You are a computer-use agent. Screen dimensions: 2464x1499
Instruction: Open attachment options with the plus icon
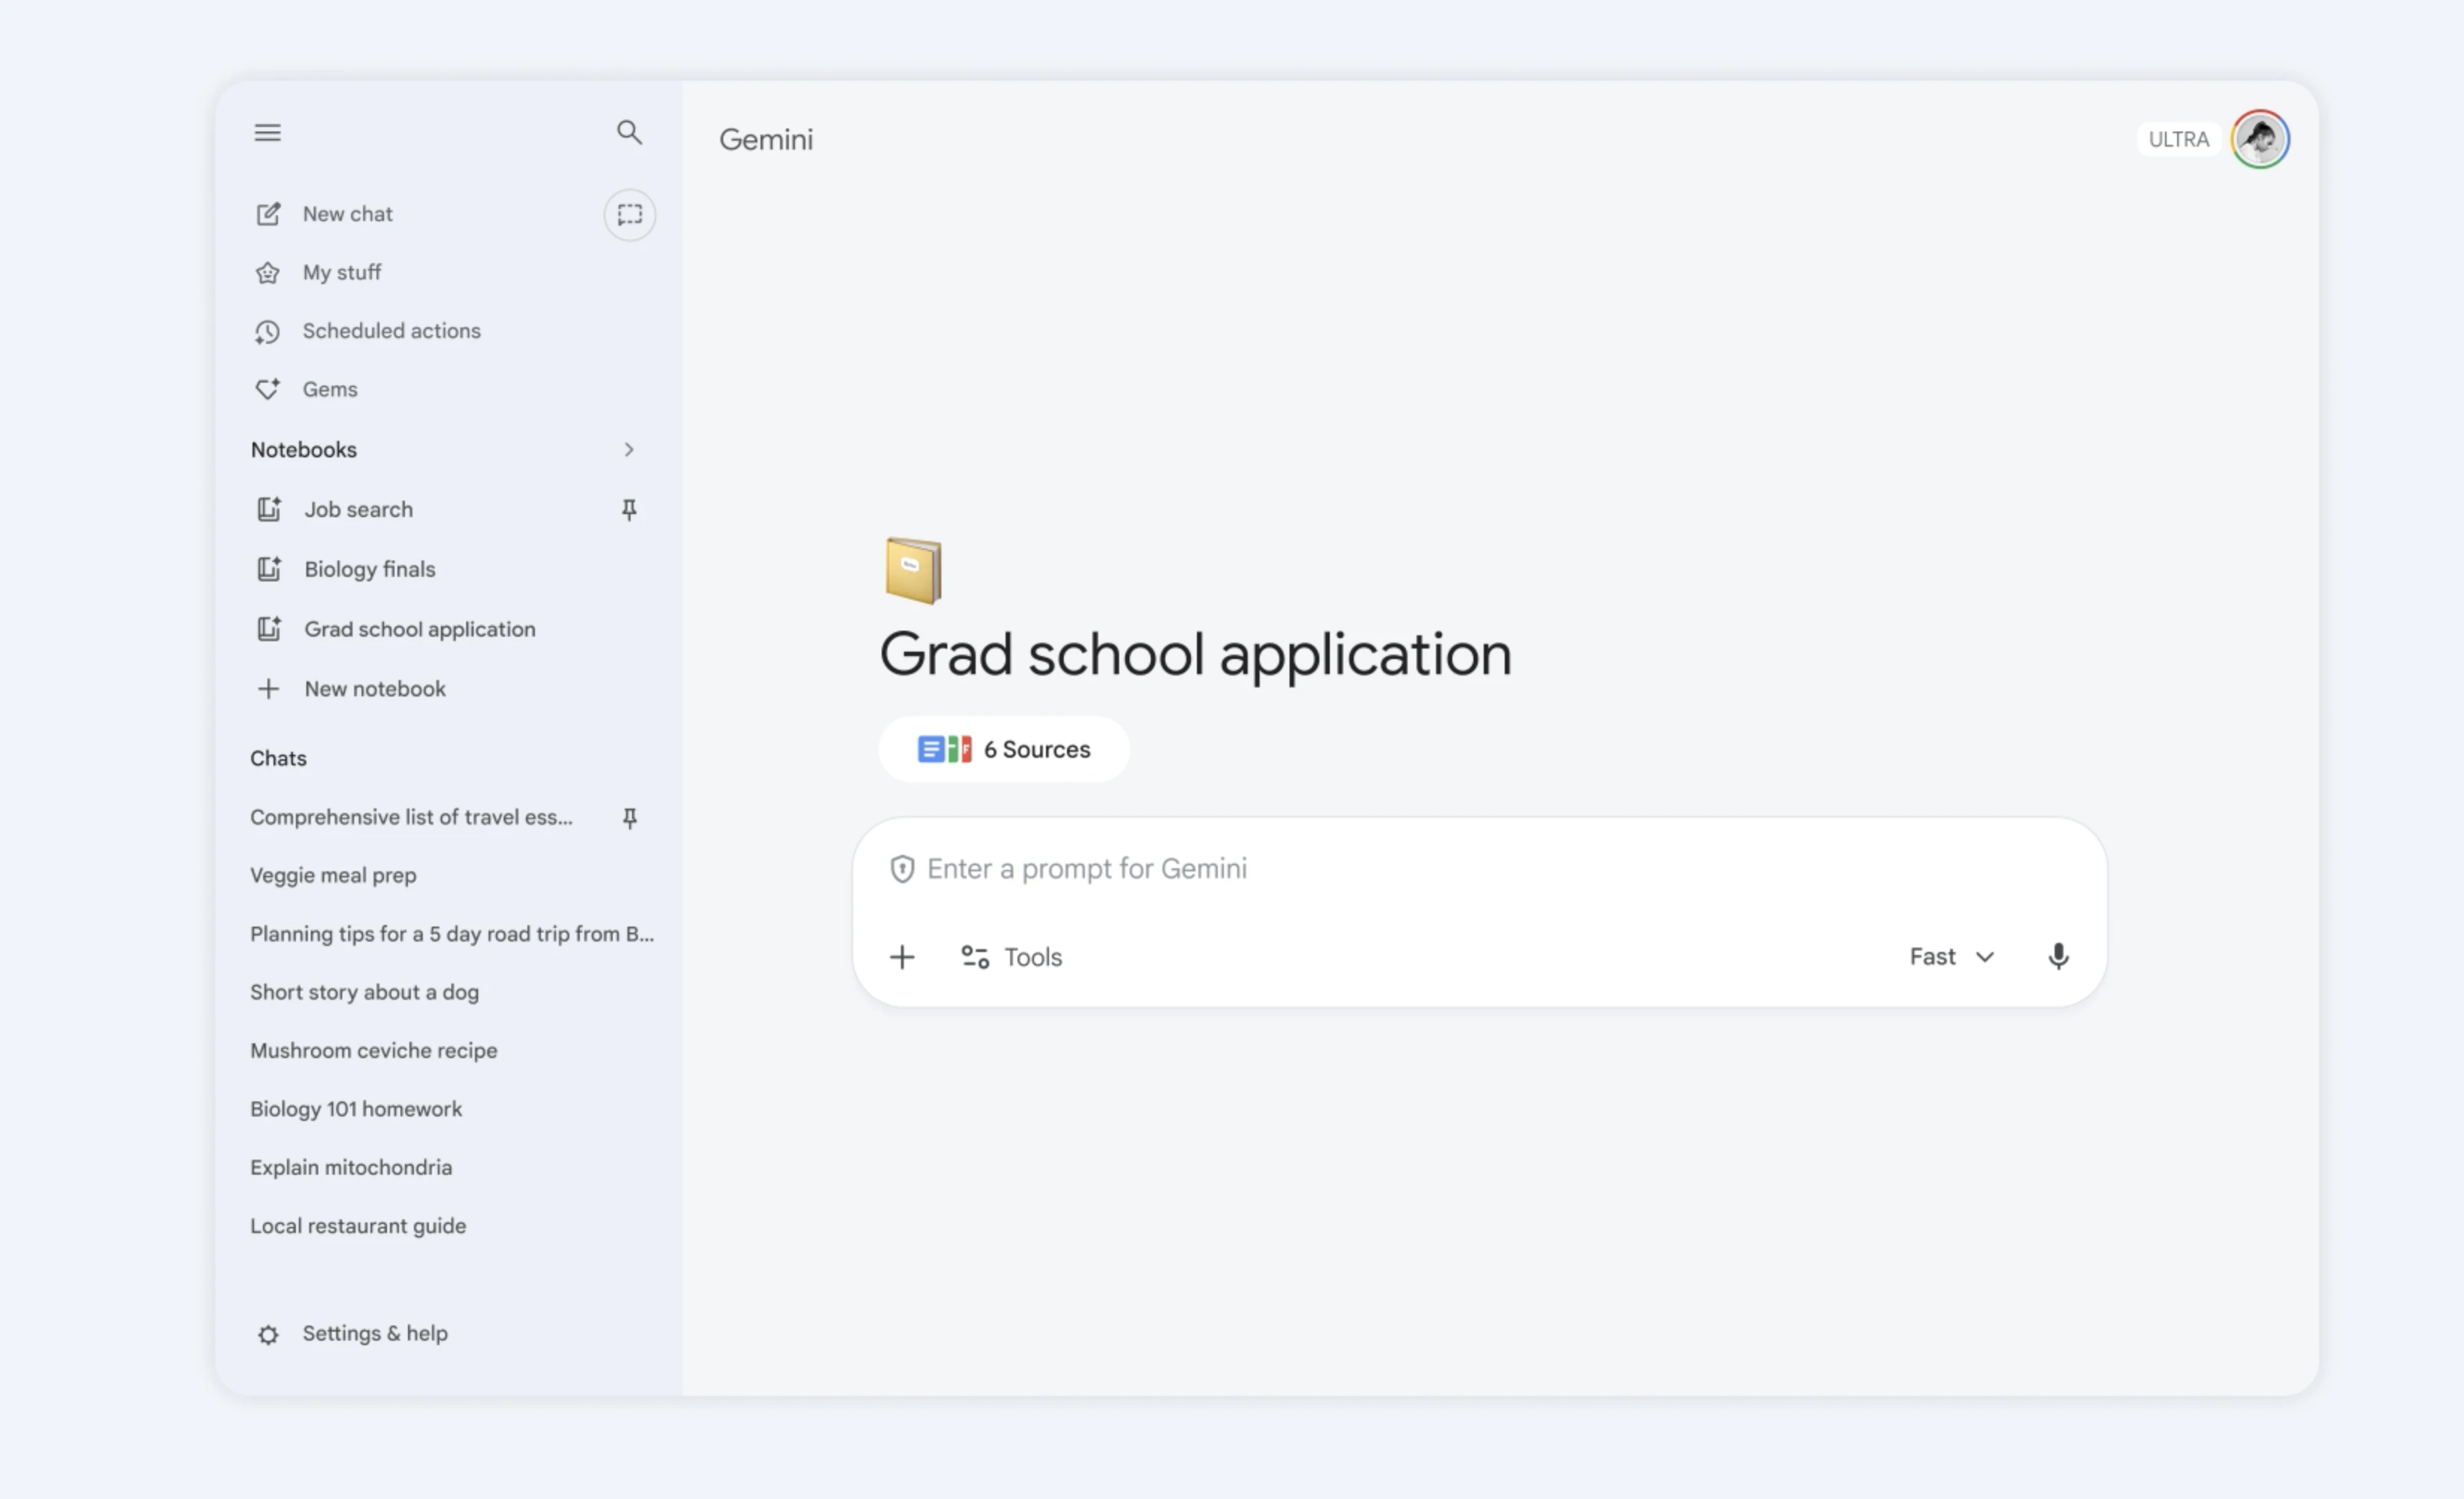pyautogui.click(x=901, y=957)
